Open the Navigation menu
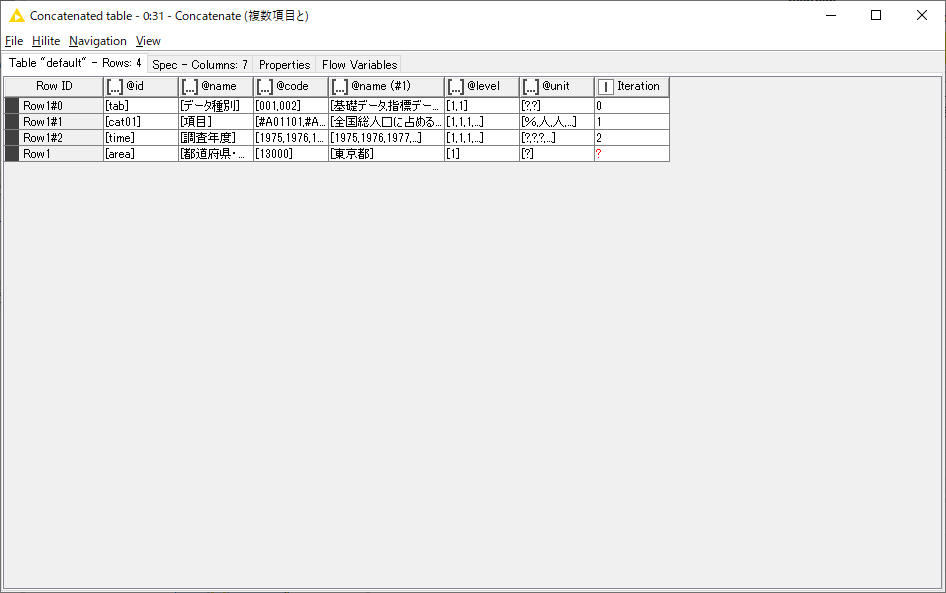This screenshot has width=946, height=593. click(98, 41)
